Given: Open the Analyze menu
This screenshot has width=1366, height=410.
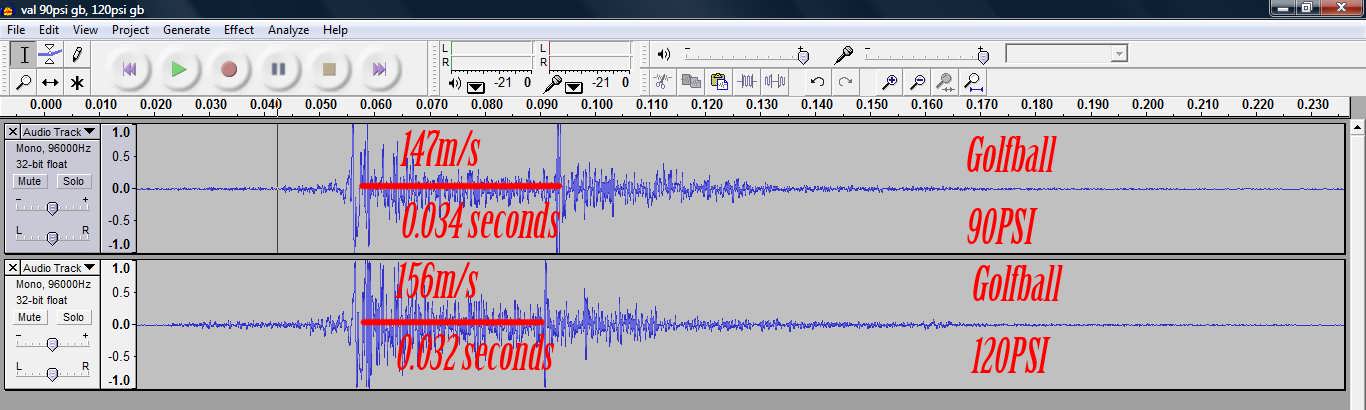Looking at the screenshot, I should [288, 30].
